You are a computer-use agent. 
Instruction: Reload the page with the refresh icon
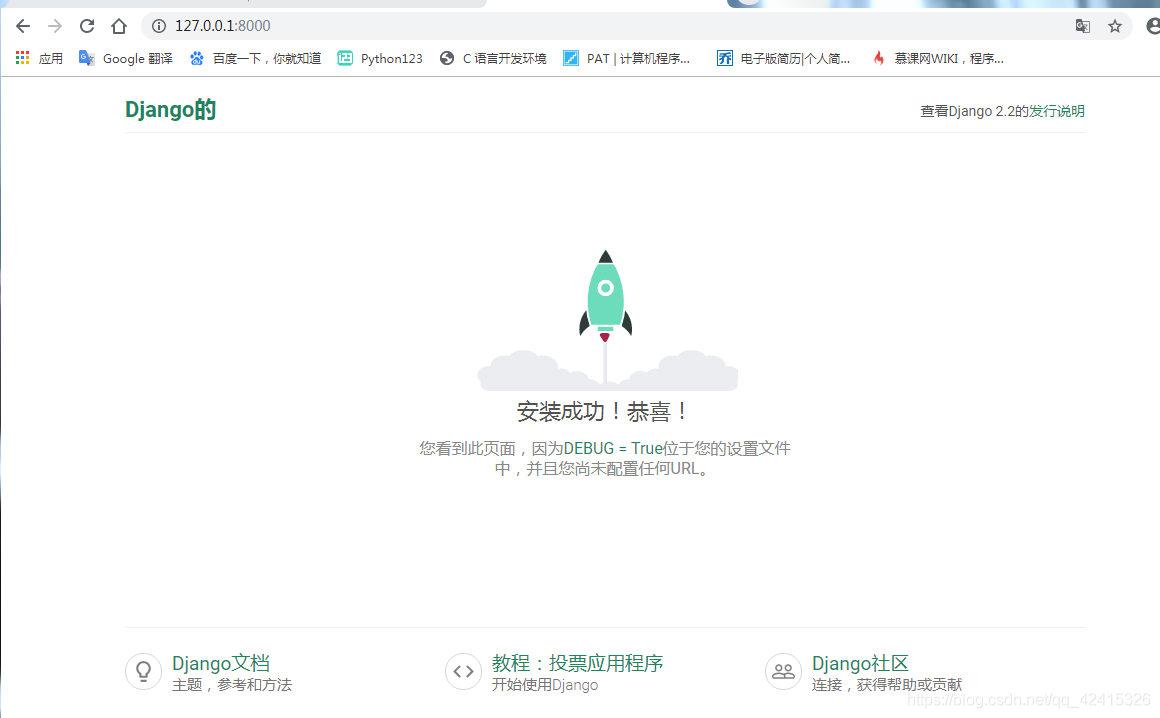click(87, 27)
